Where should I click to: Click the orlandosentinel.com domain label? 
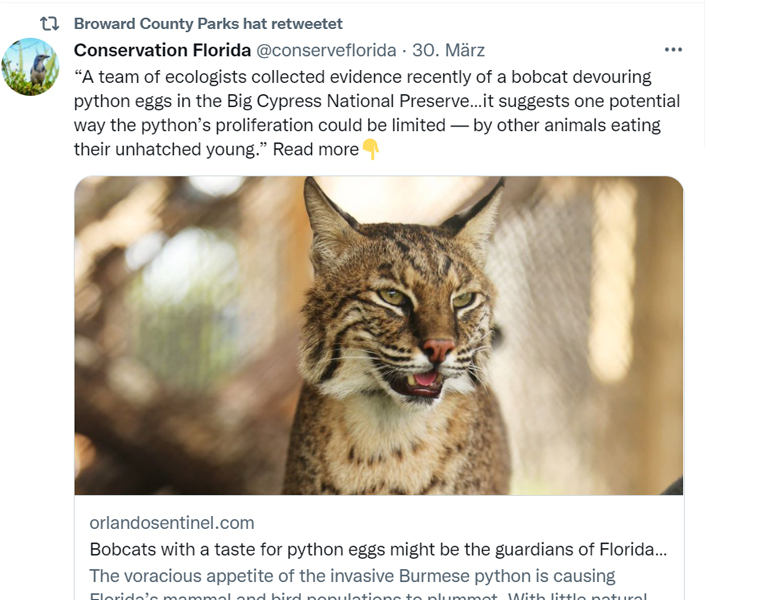[x=172, y=523]
